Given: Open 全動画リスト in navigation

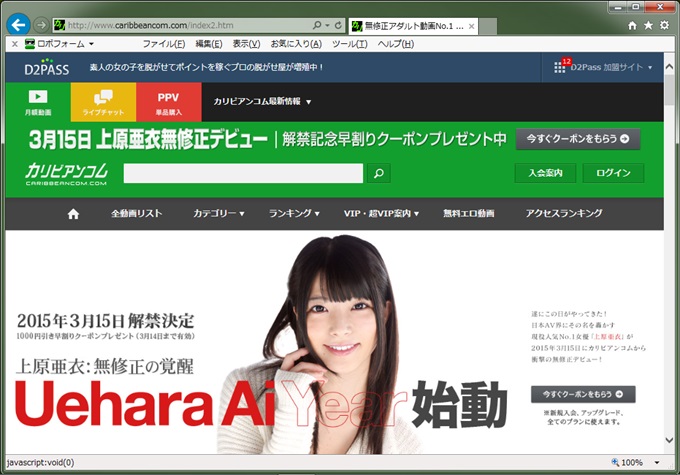Looking at the screenshot, I should 136,213.
